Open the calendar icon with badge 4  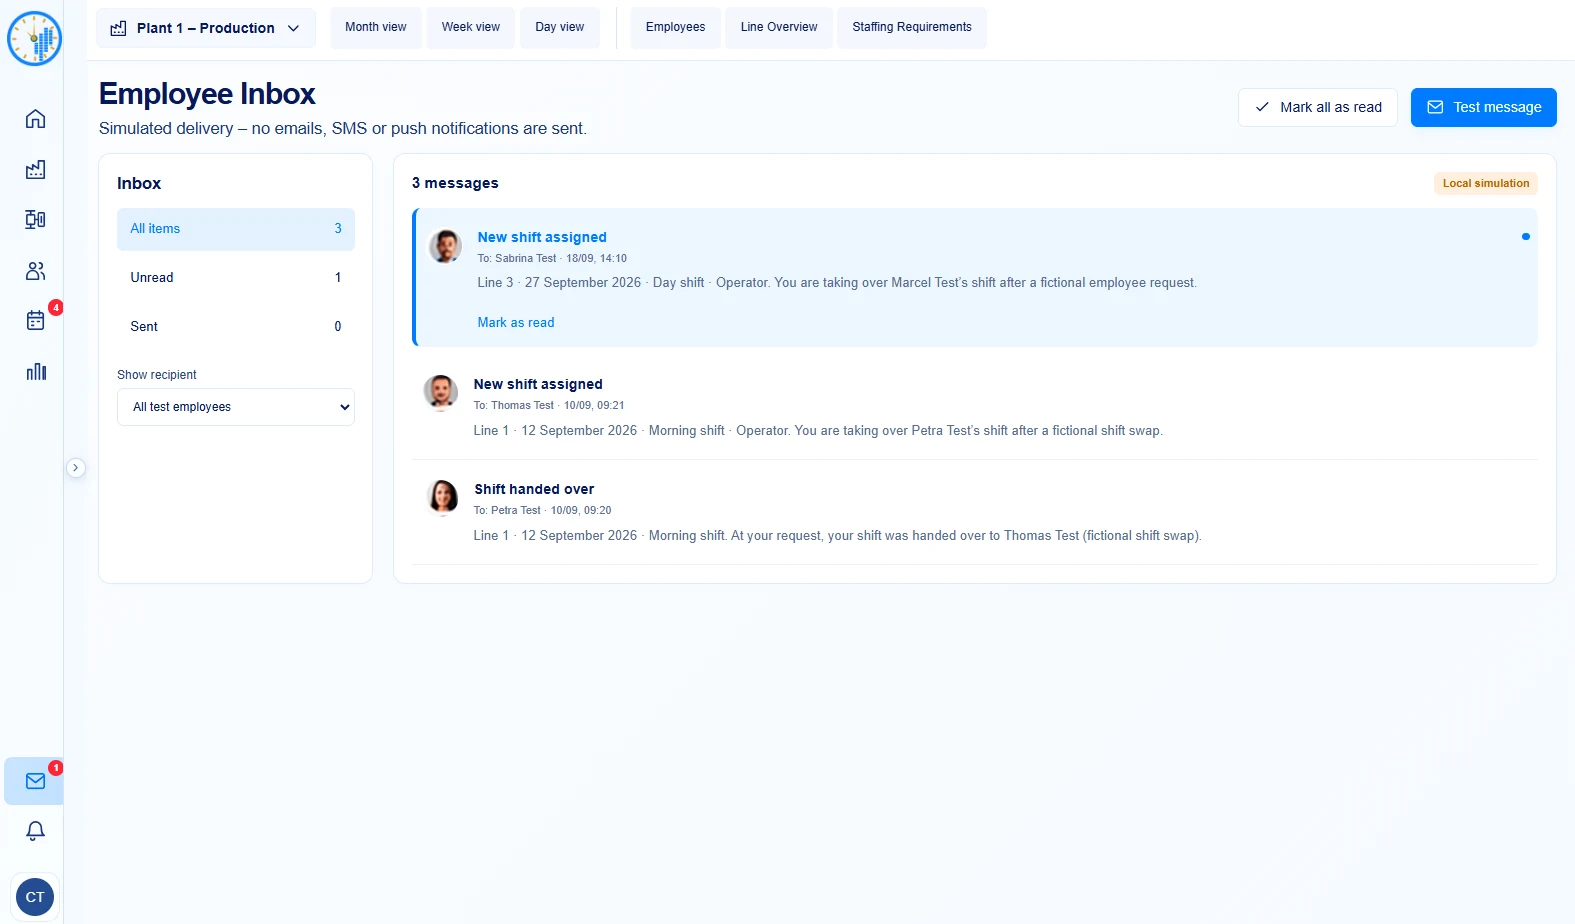pyautogui.click(x=36, y=320)
